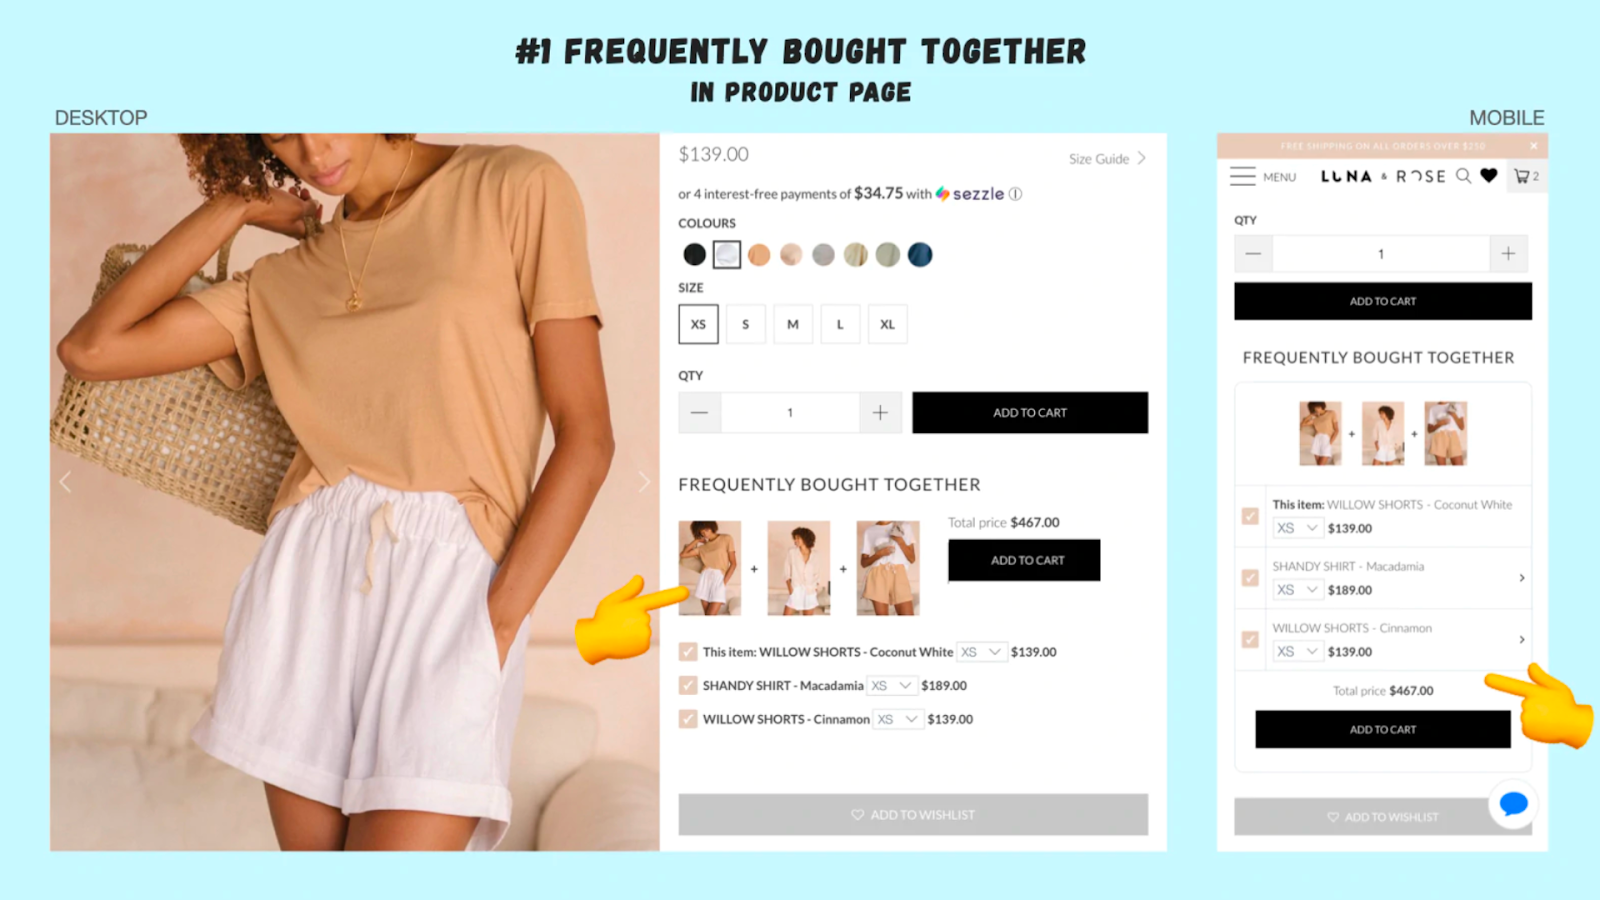Open size dropdown for desktop Shandy Shirt

pos(891,686)
